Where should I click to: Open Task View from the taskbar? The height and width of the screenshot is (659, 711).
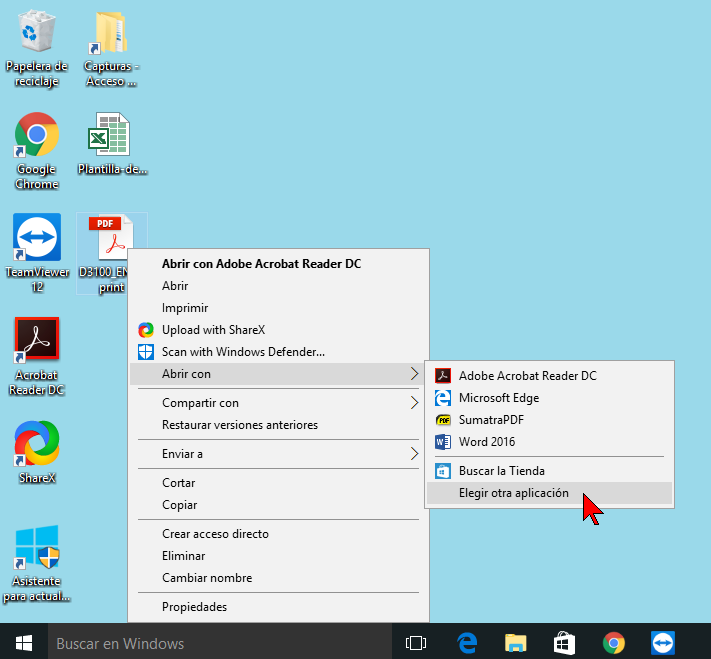tap(415, 643)
